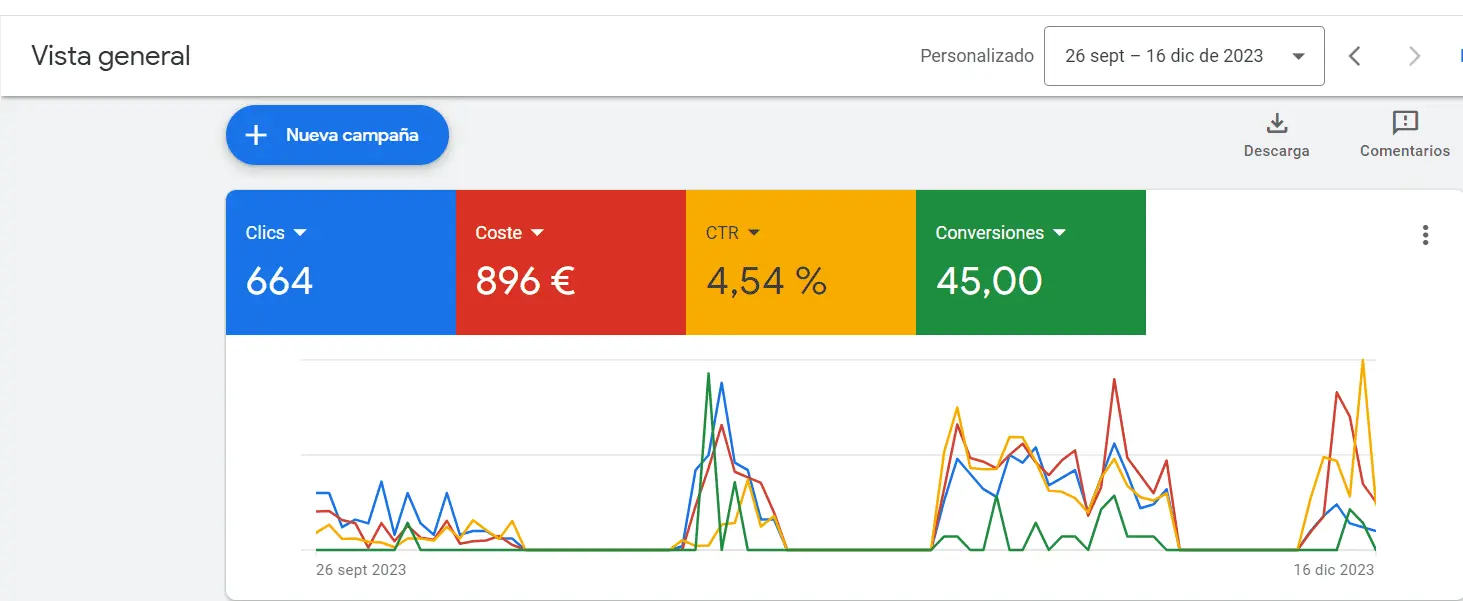Open the three-dot chart options menu
The image size is (1463, 601).
pos(1425,235)
